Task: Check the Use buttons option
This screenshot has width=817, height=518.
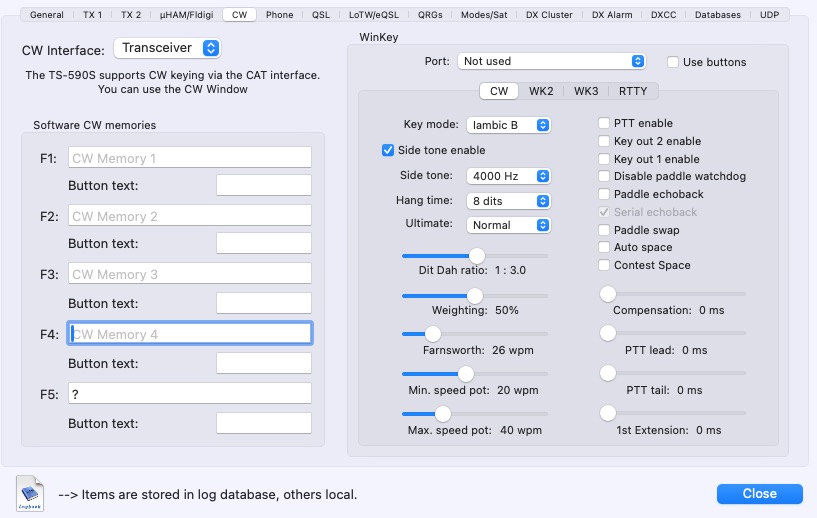Action: click(673, 62)
